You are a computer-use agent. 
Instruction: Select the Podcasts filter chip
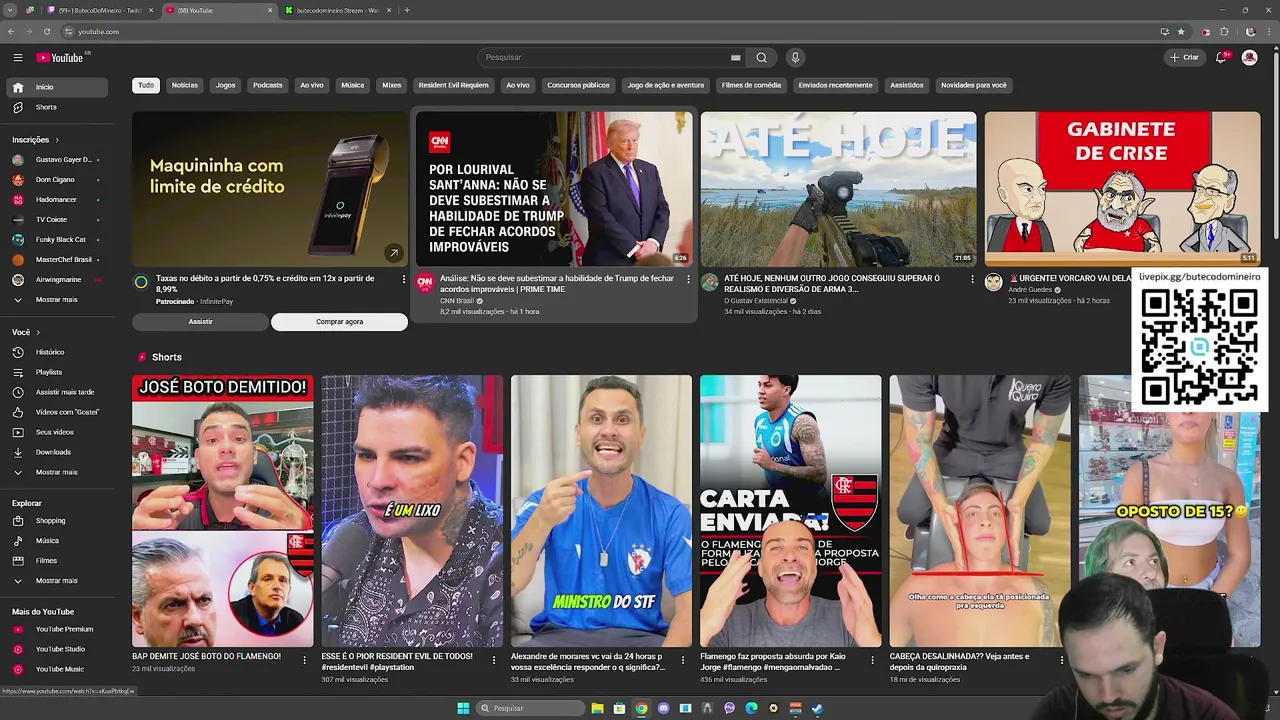(268, 85)
